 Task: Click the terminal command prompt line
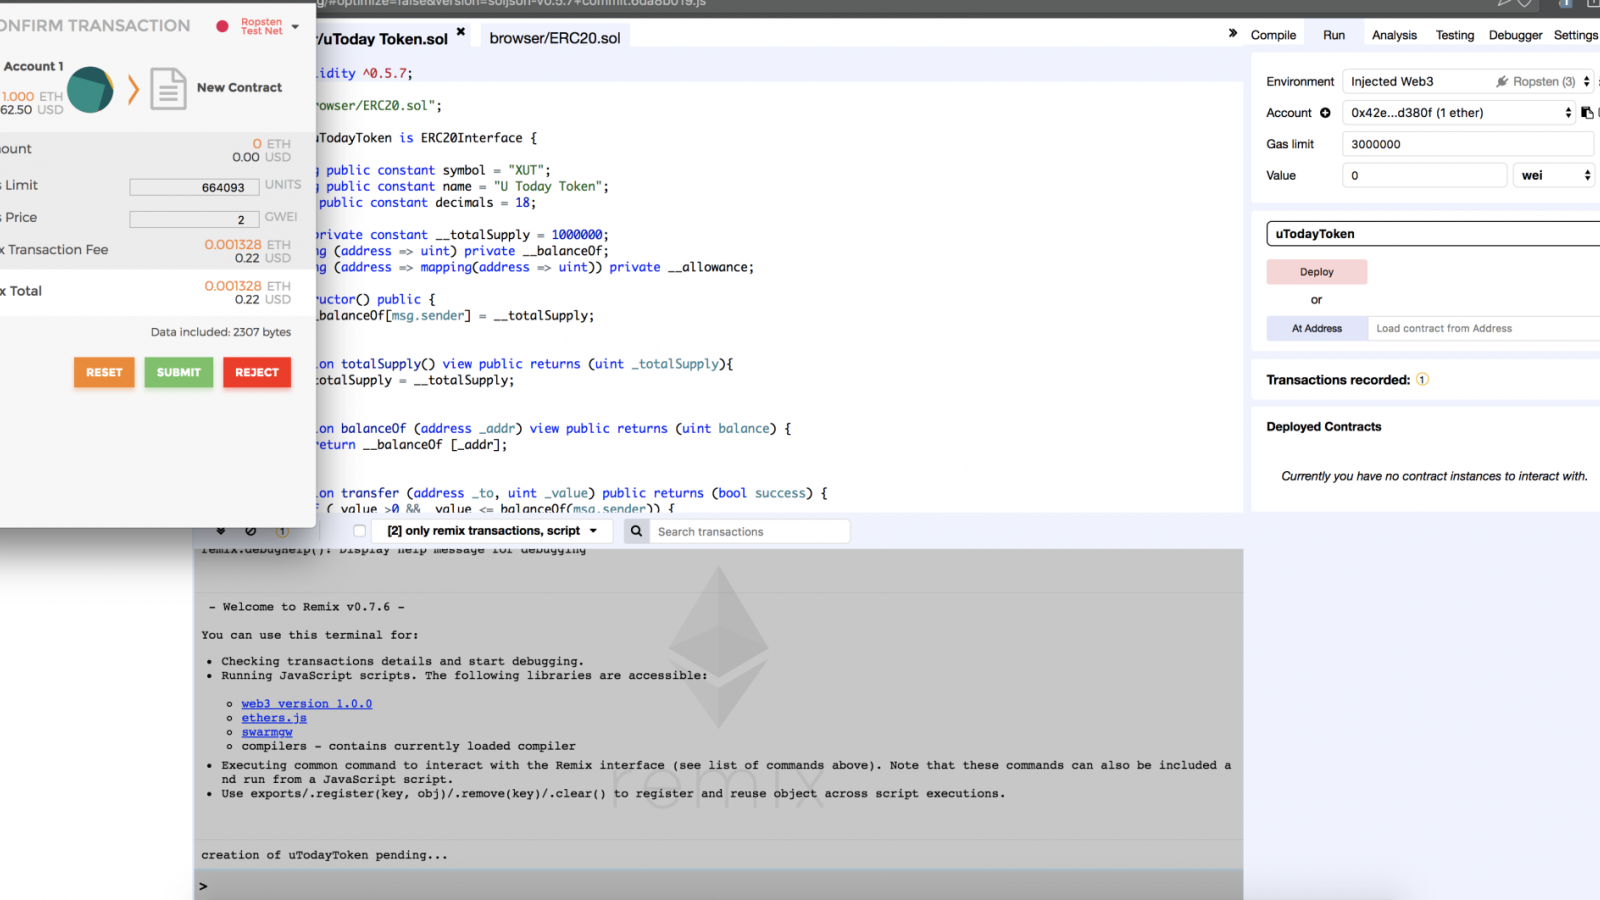tap(718, 886)
